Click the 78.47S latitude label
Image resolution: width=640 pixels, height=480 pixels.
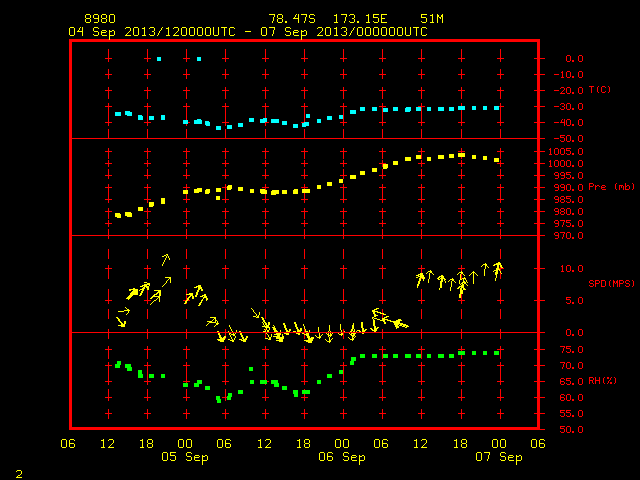292,19
